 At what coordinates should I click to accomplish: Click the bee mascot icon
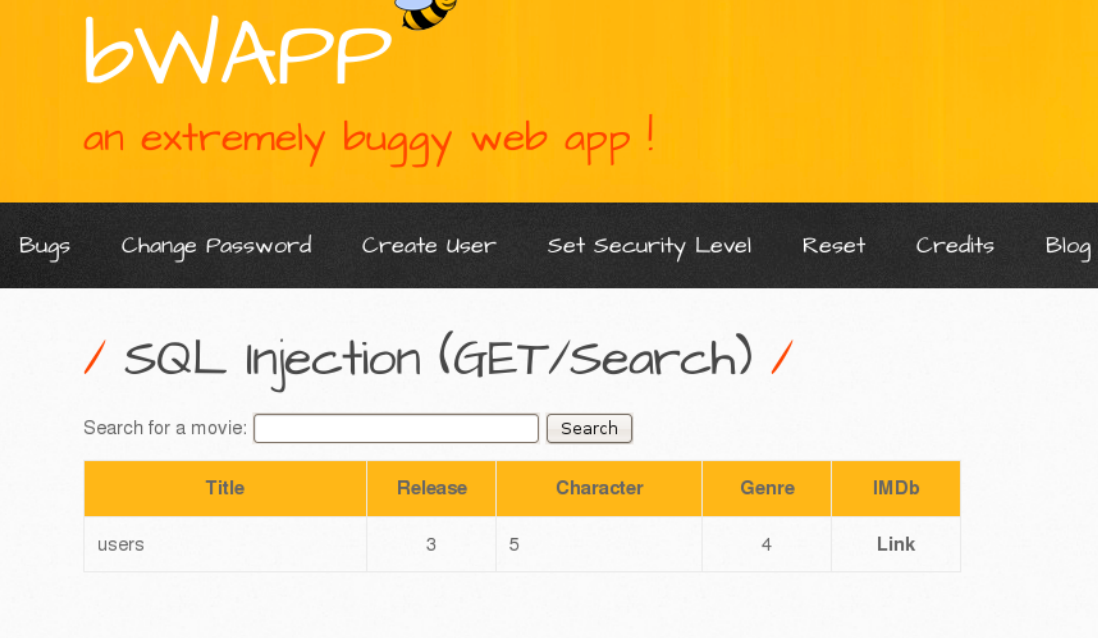426,14
